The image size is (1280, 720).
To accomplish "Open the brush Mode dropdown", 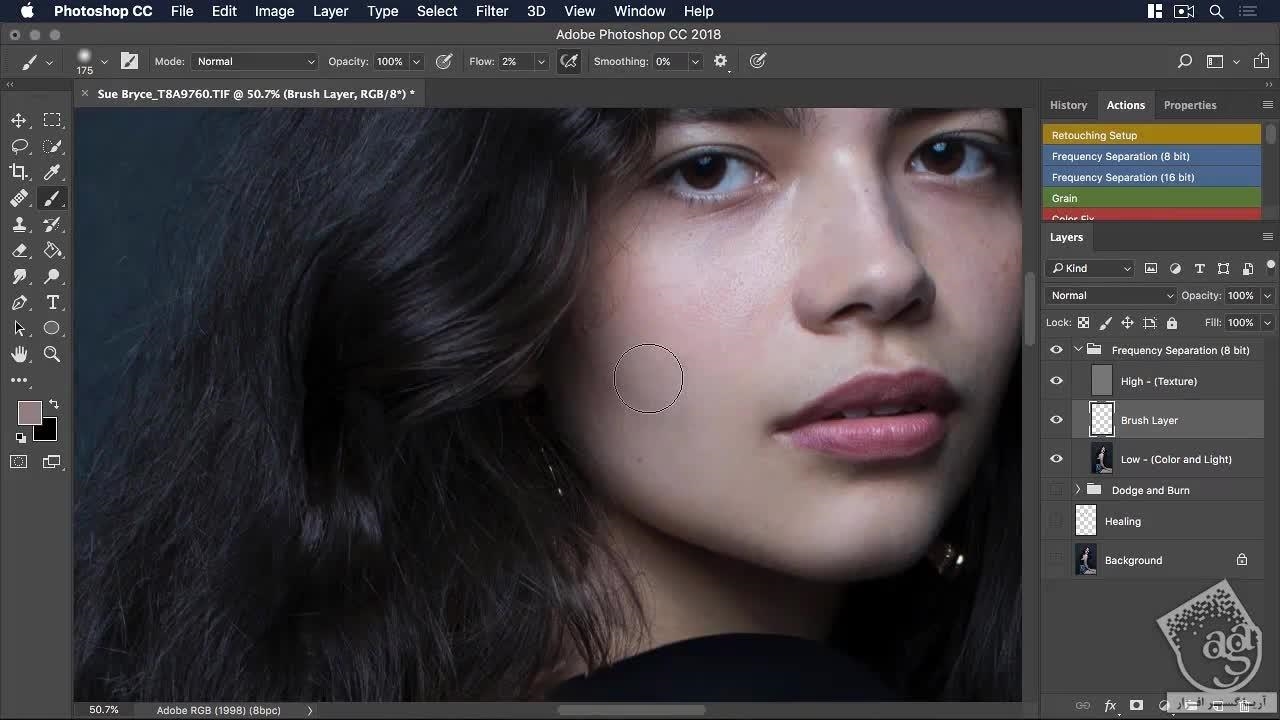I will 255,61.
